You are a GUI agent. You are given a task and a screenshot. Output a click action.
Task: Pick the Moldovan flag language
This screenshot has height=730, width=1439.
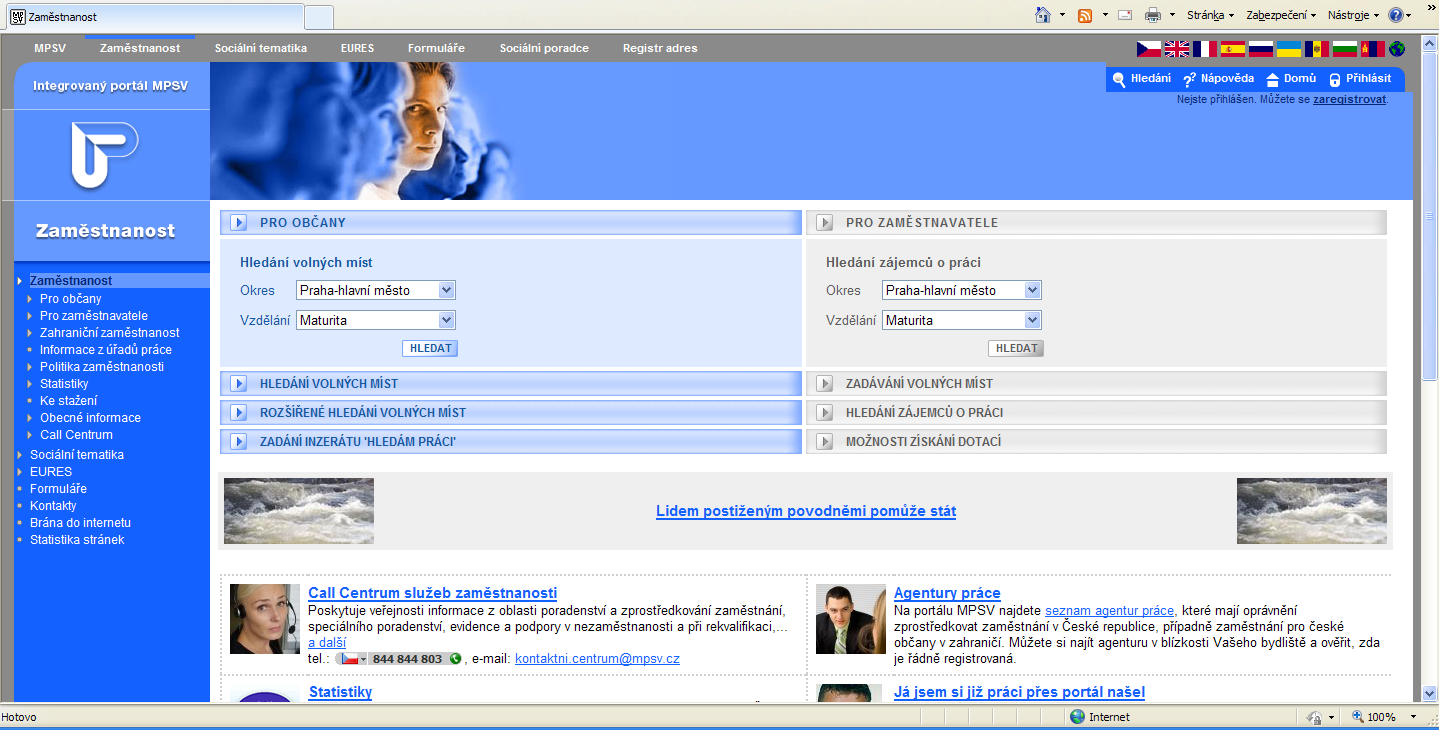(1317, 48)
